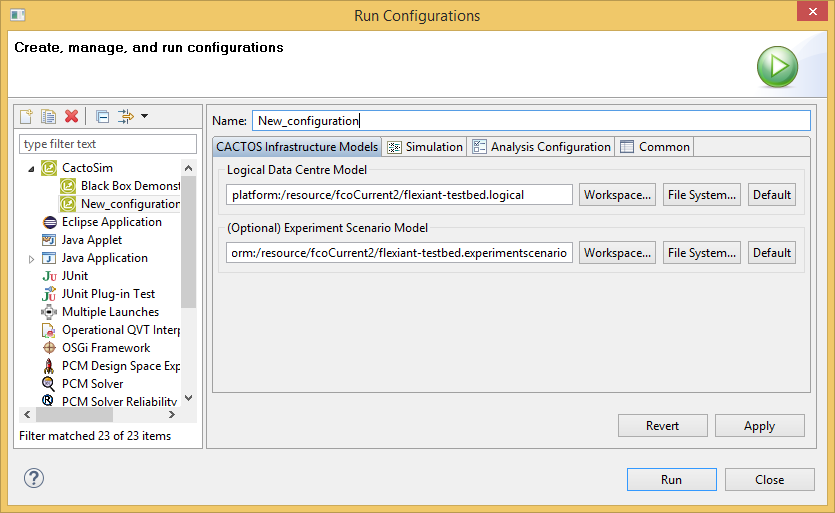Expand the Java Application tree node
Viewport: 835px width, 513px height.
[x=31, y=259]
